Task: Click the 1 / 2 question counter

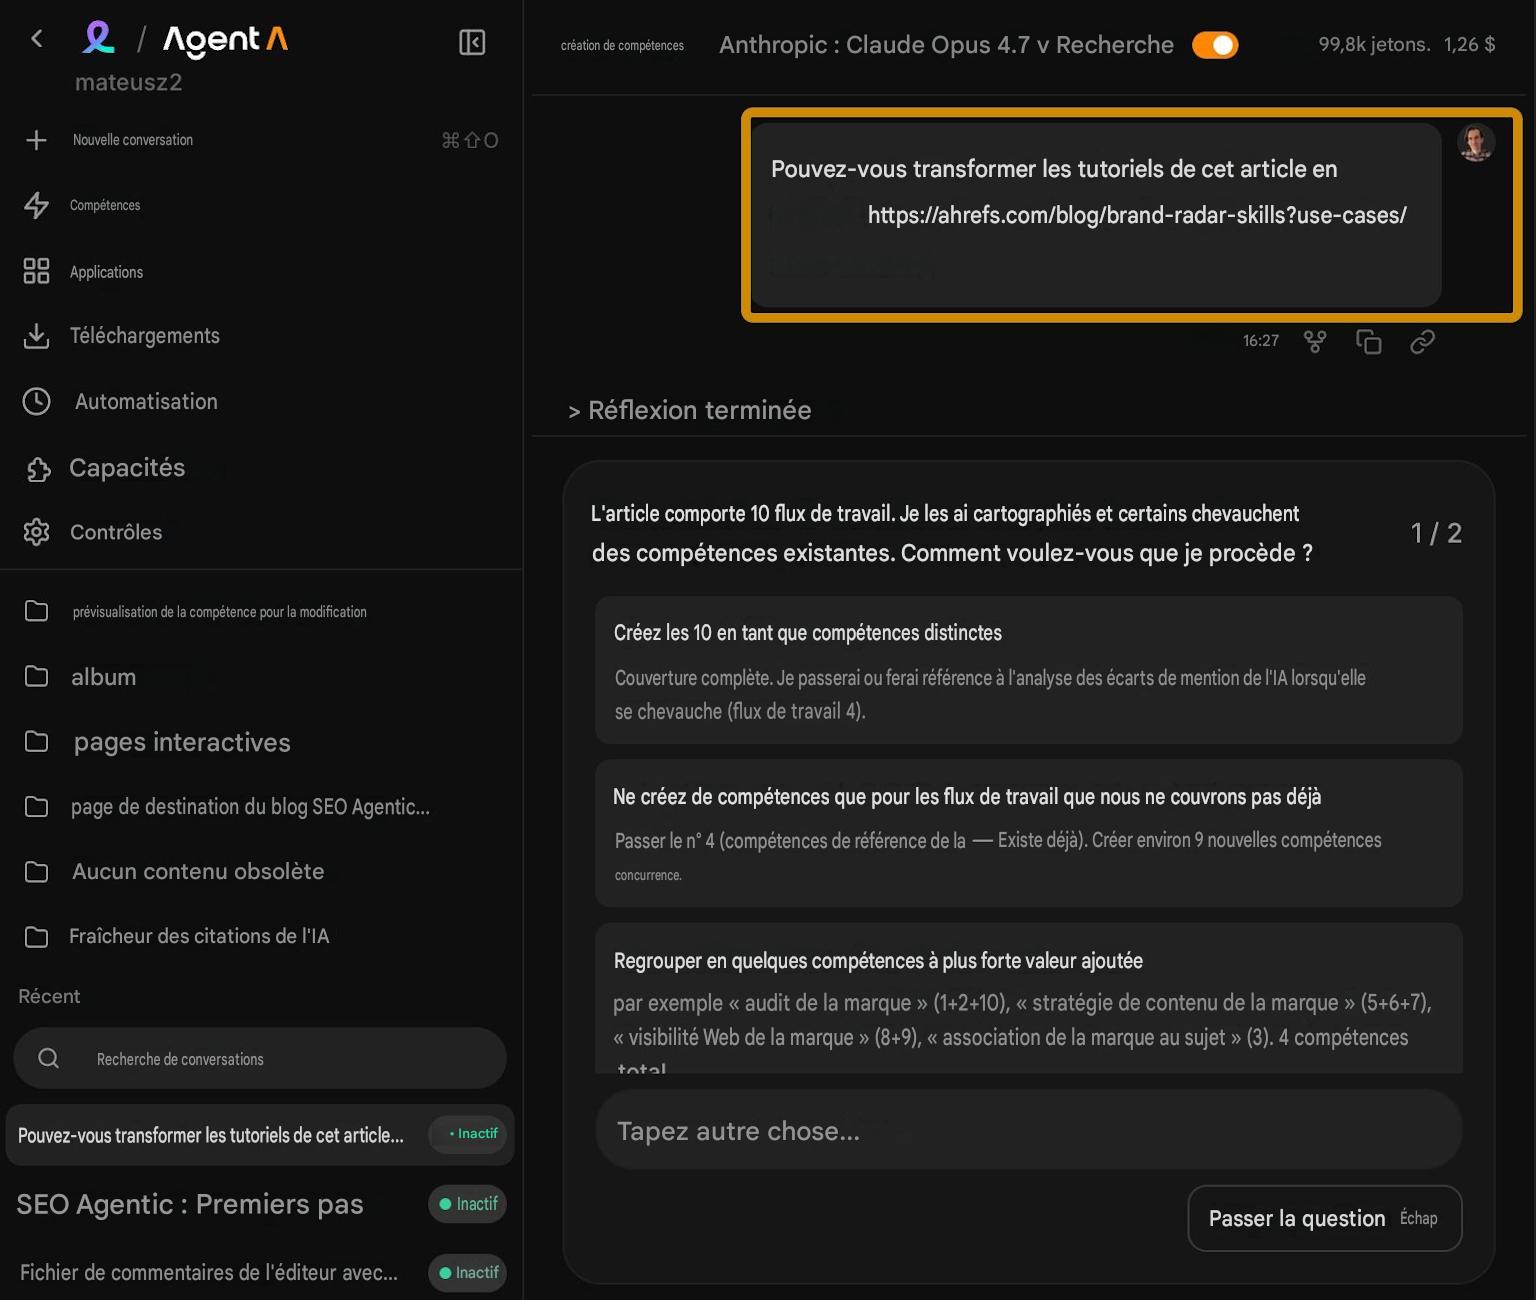Action: [1436, 533]
